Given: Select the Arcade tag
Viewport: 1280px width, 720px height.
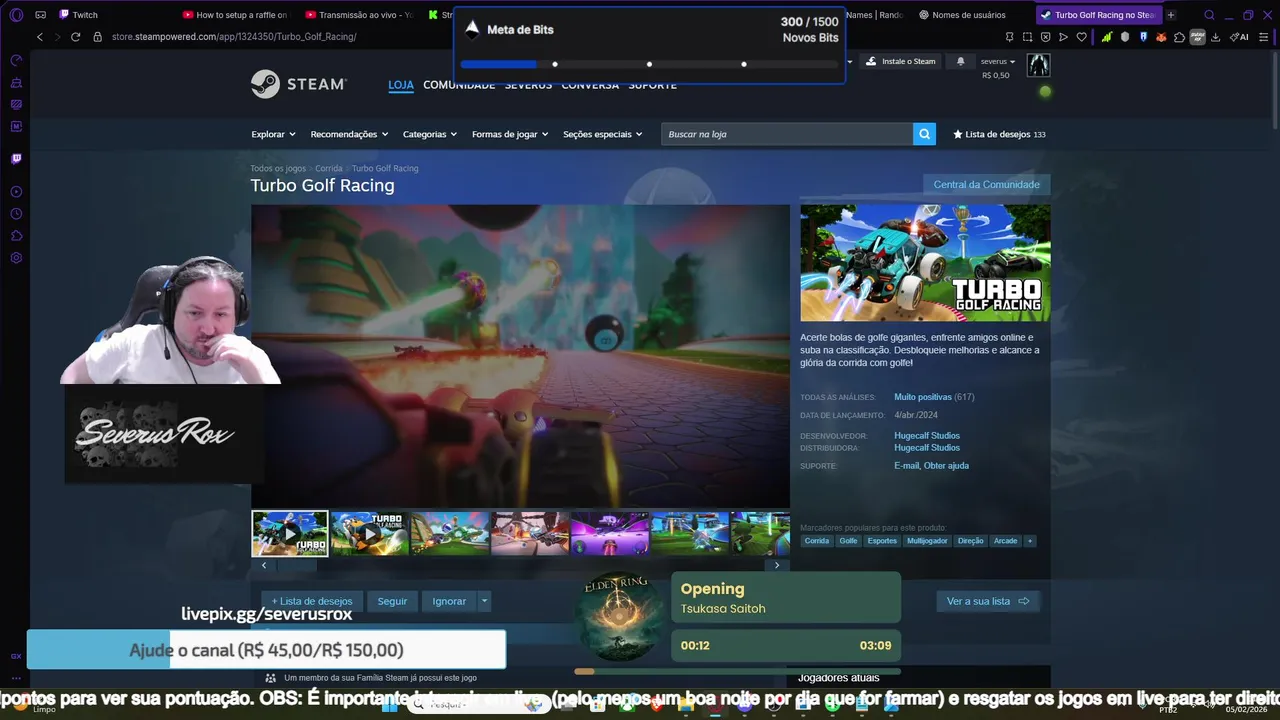Looking at the screenshot, I should pyautogui.click(x=1005, y=541).
